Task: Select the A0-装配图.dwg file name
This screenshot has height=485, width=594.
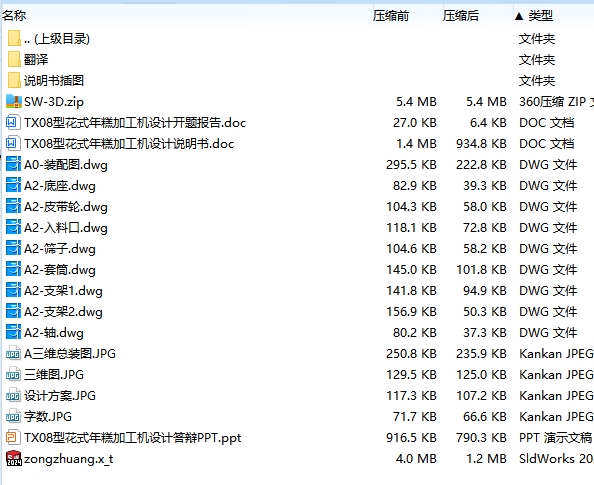Action: click(66, 165)
